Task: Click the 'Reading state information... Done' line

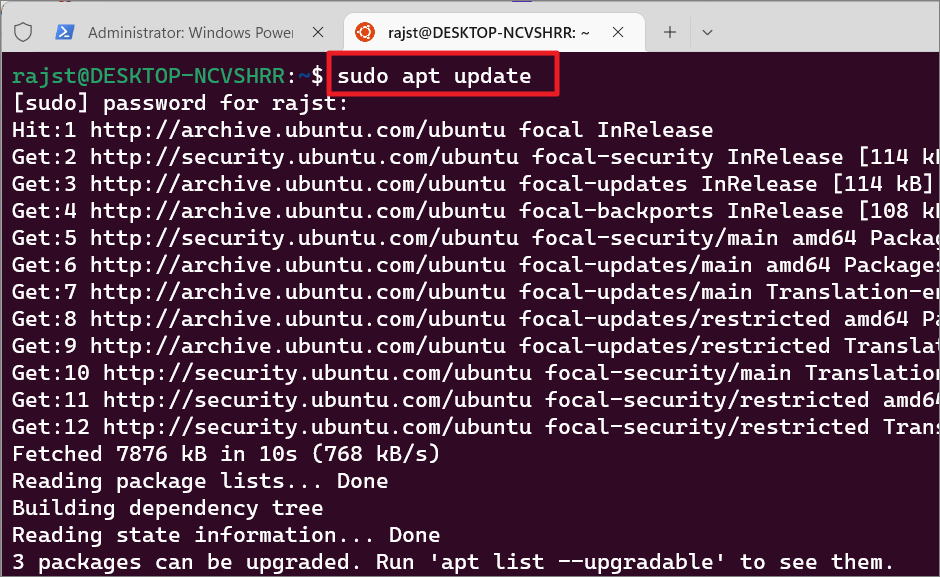Action: [x=226, y=535]
